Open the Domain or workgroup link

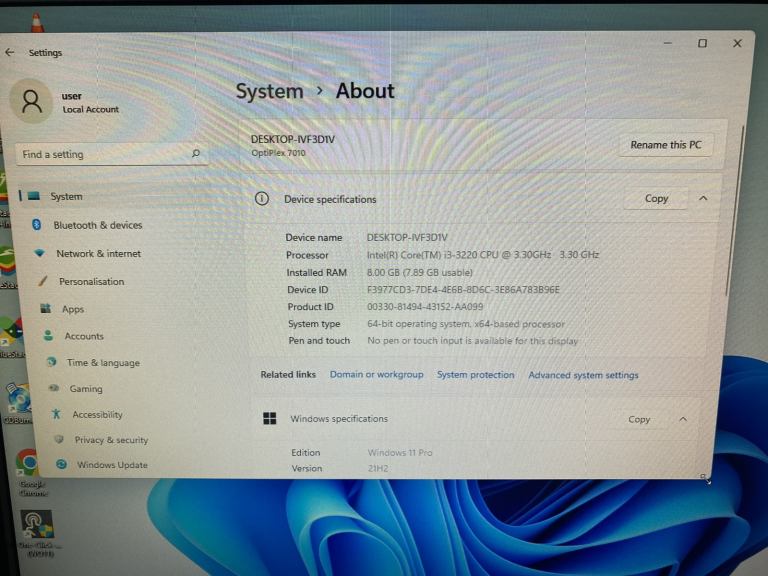[x=376, y=375]
